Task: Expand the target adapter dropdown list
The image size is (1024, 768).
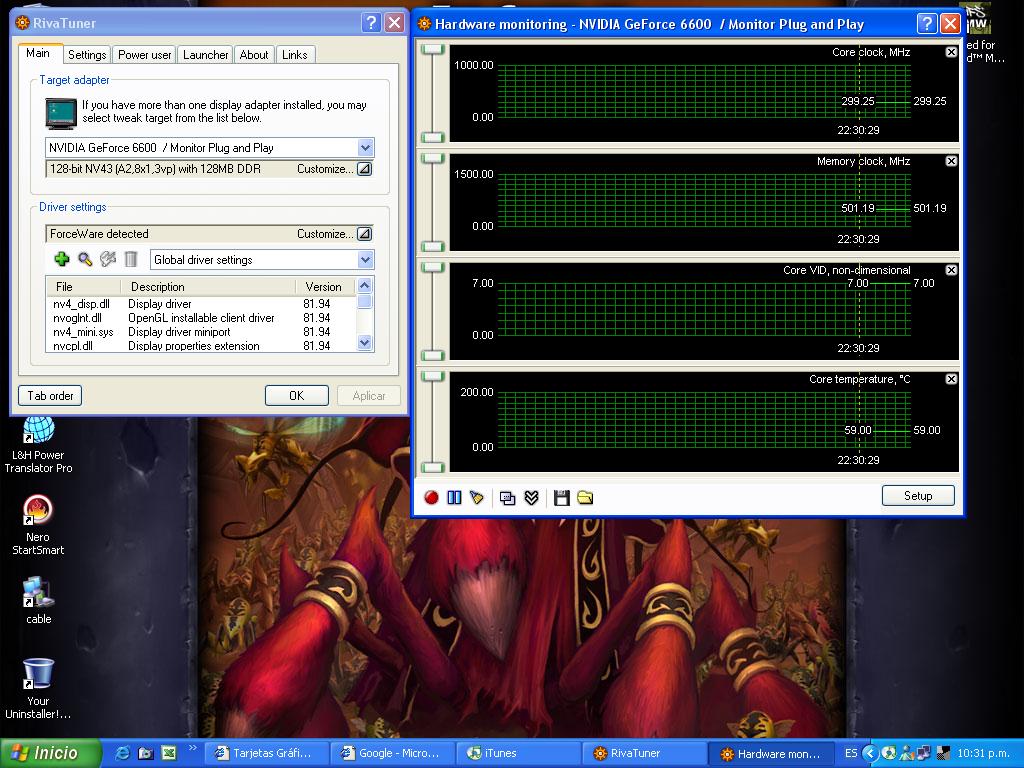Action: pos(365,148)
